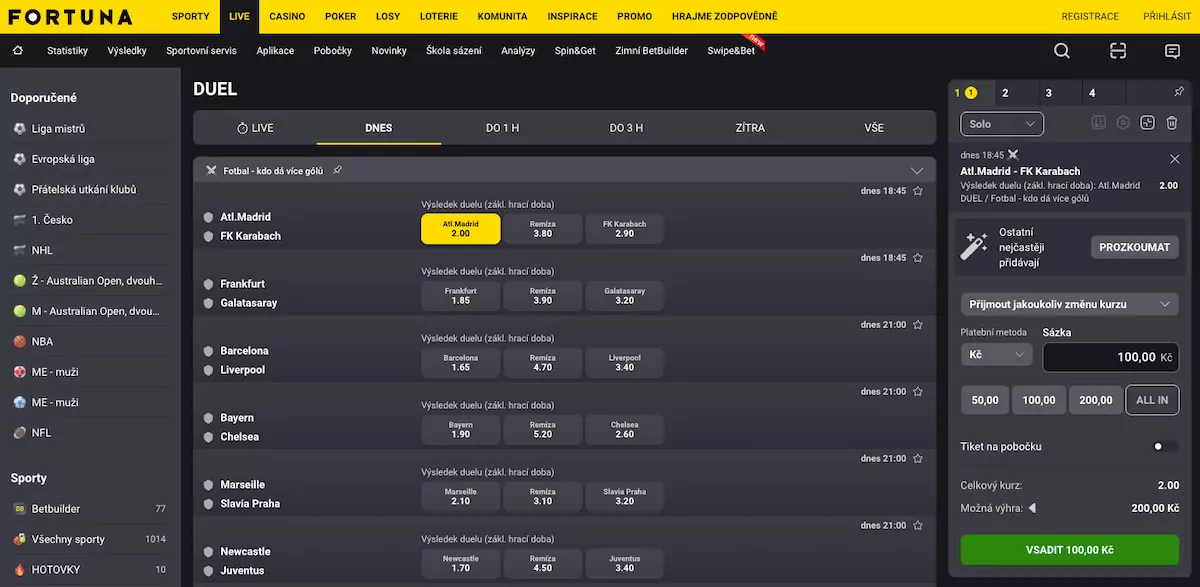
Task: Click the Sázka stake amount field
Action: pyautogui.click(x=1110, y=357)
